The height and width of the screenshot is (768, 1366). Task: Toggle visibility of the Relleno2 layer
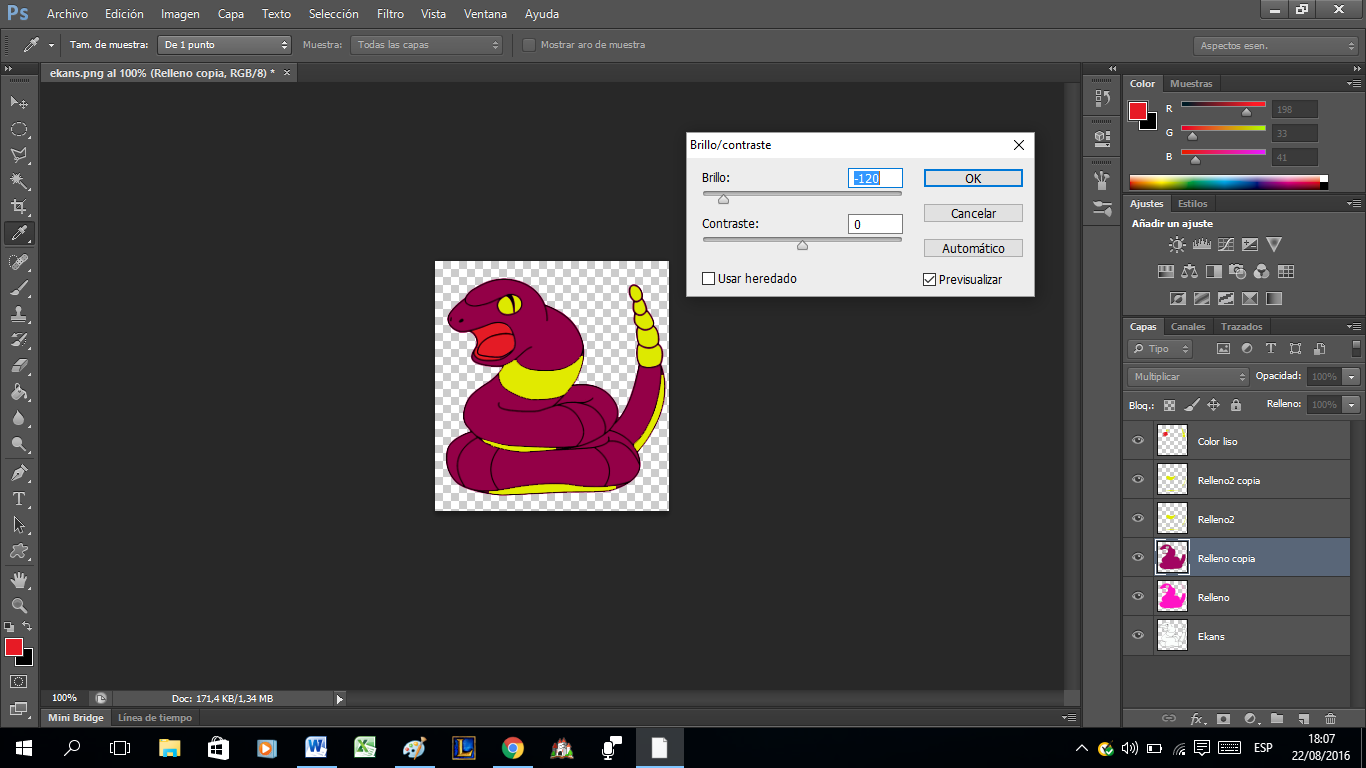(1137, 519)
